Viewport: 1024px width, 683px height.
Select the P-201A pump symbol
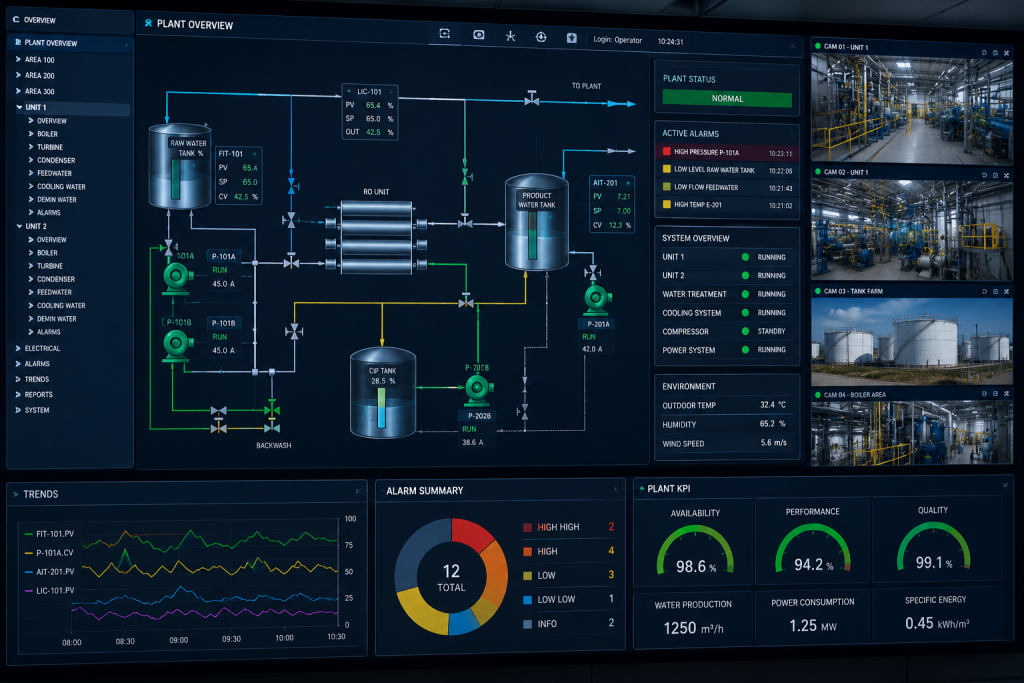597,300
